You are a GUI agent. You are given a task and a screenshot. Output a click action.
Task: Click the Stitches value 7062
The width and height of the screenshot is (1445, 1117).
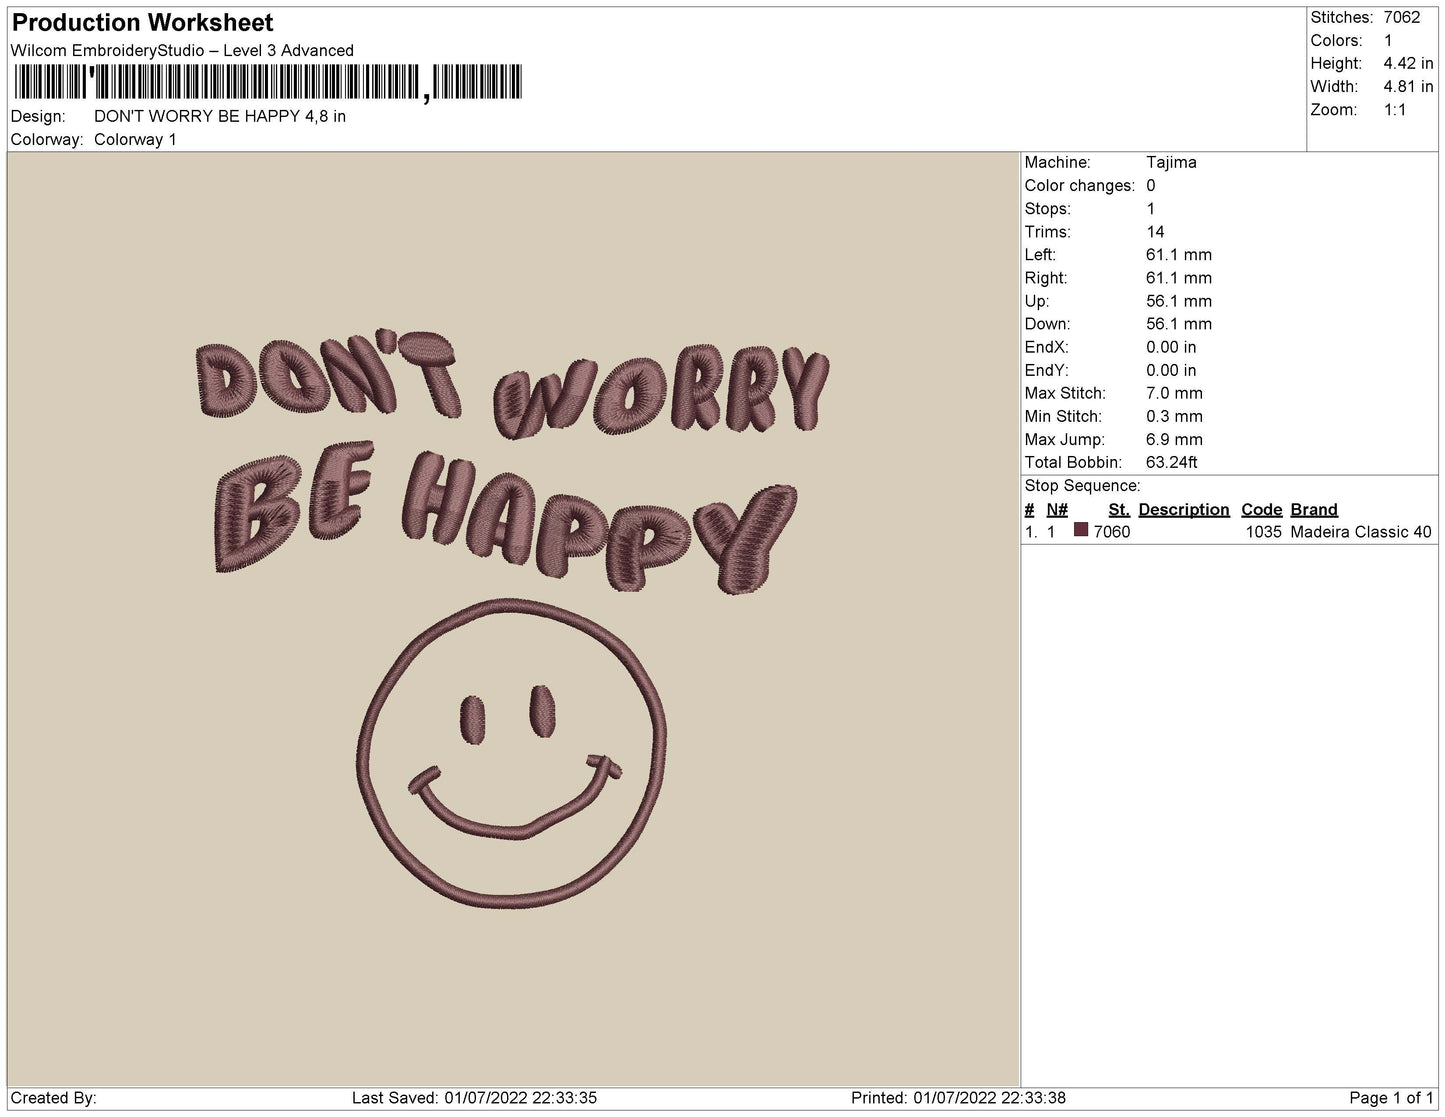tap(1401, 17)
